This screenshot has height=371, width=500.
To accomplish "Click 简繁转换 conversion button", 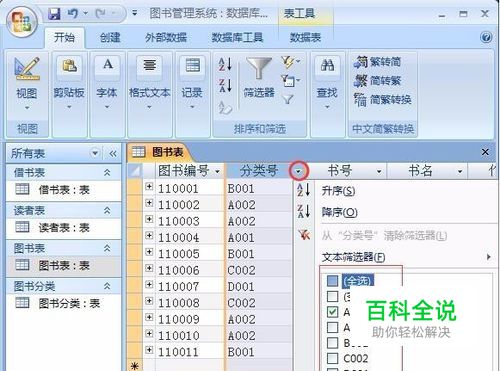I will pyautogui.click(x=383, y=100).
